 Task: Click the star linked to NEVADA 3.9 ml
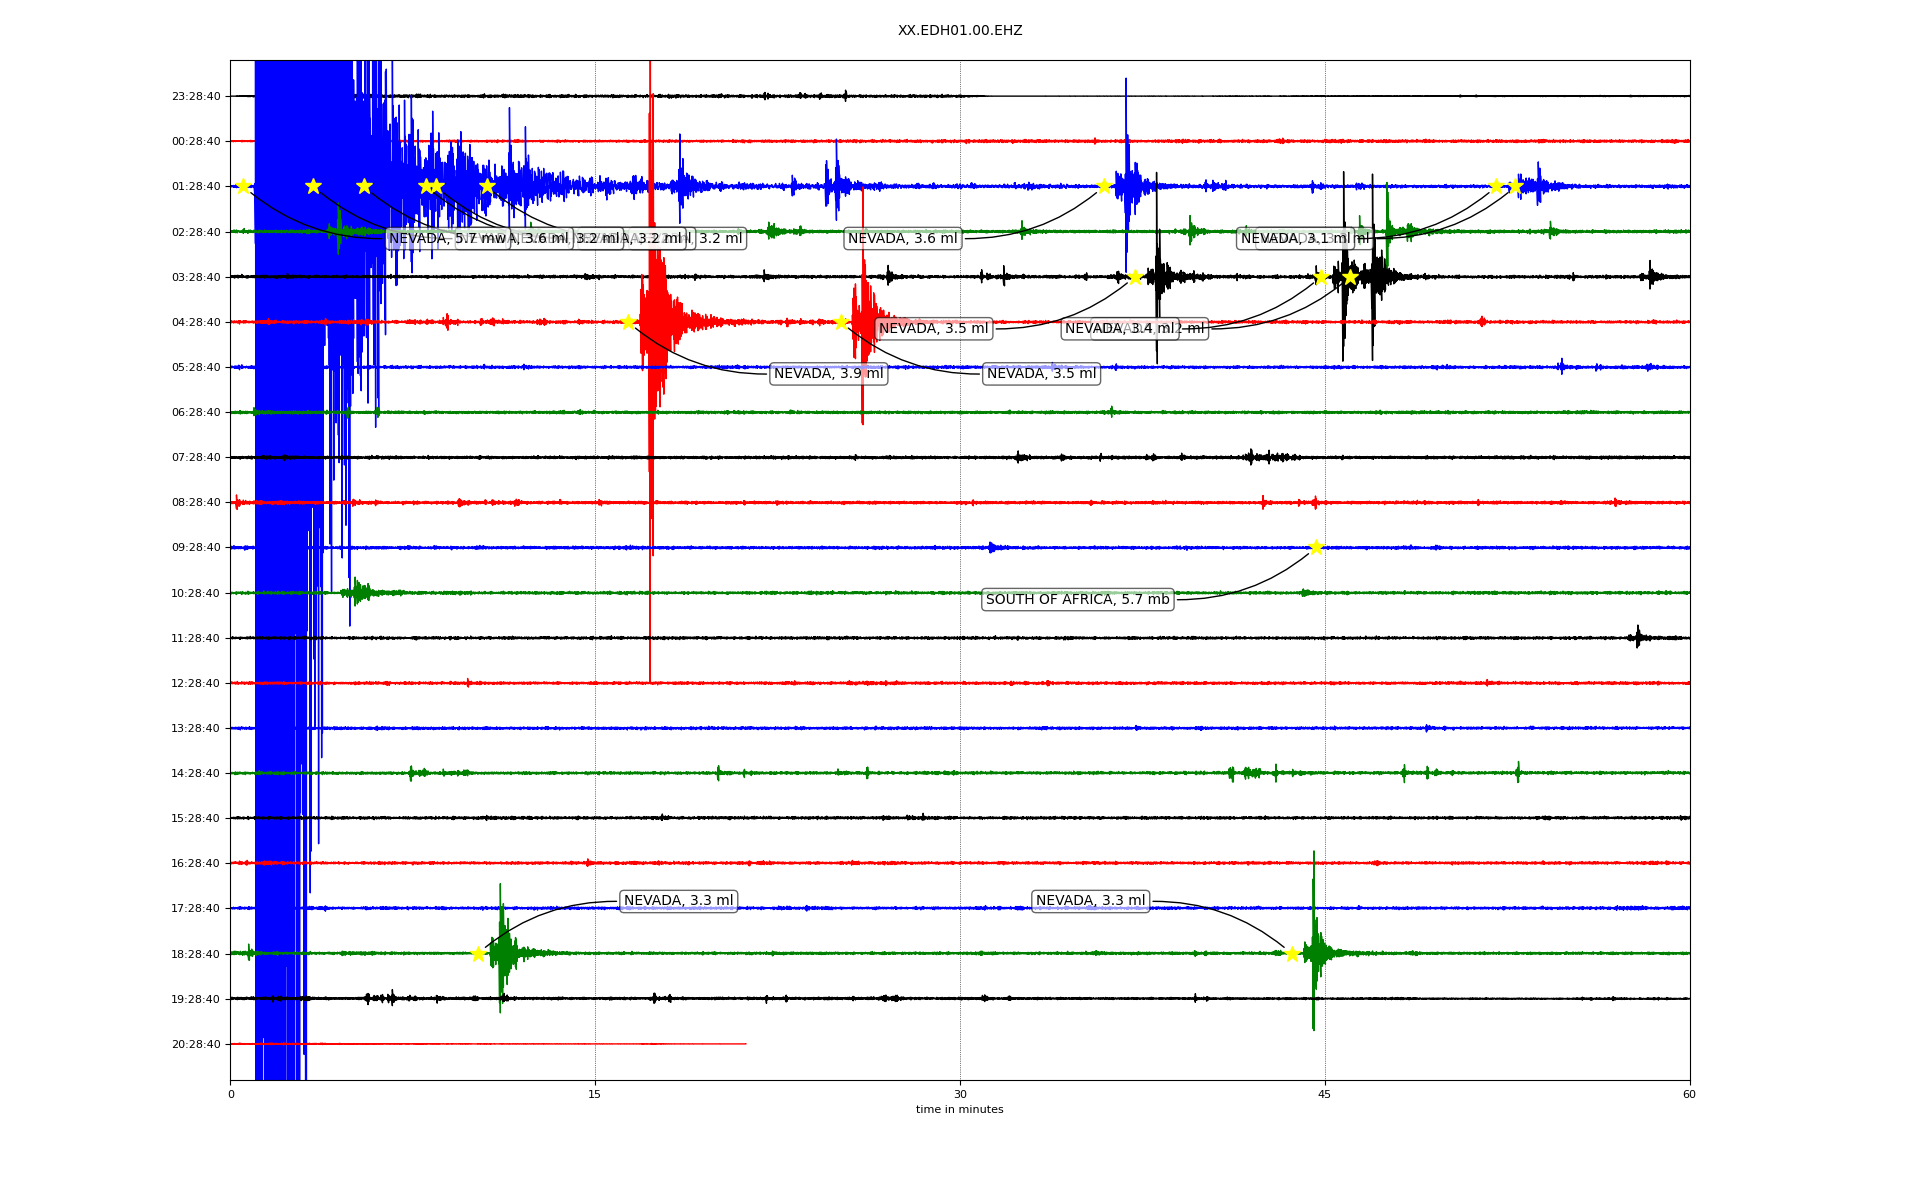[628, 322]
